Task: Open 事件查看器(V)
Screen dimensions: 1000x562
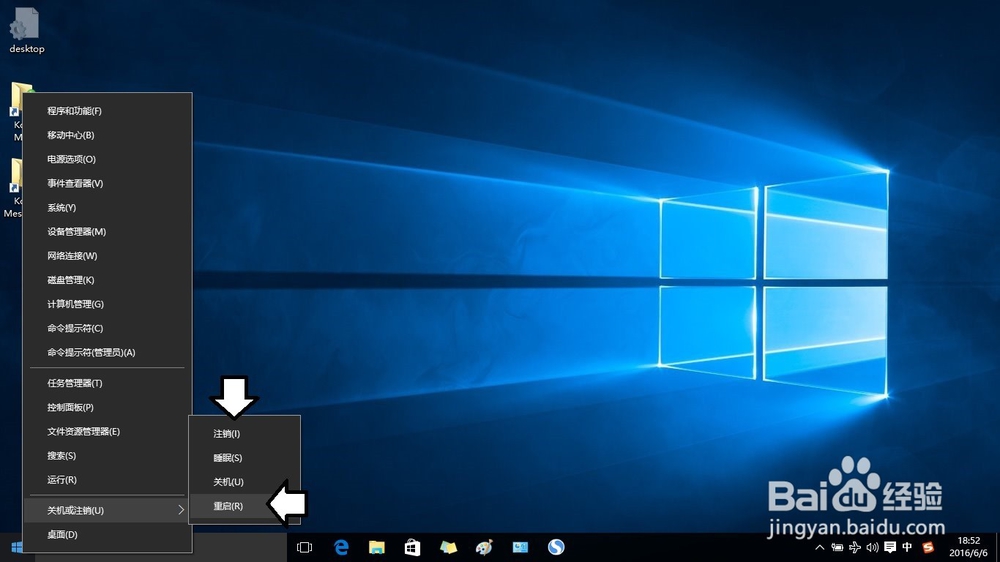Action: pyautogui.click(x=107, y=184)
